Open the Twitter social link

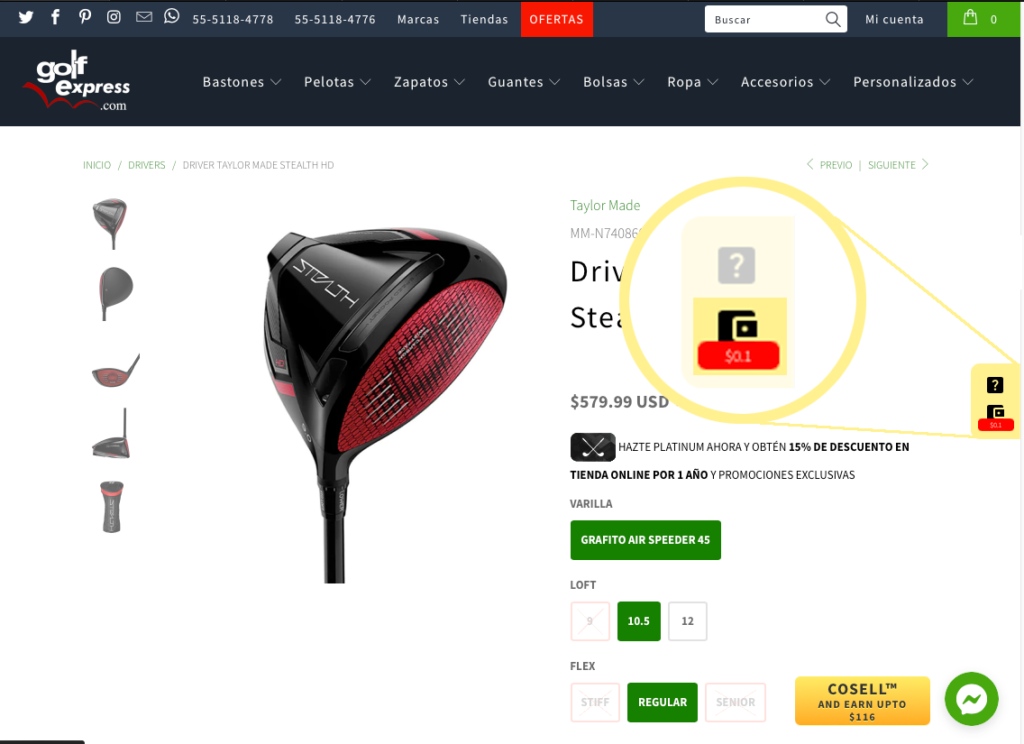click(26, 17)
